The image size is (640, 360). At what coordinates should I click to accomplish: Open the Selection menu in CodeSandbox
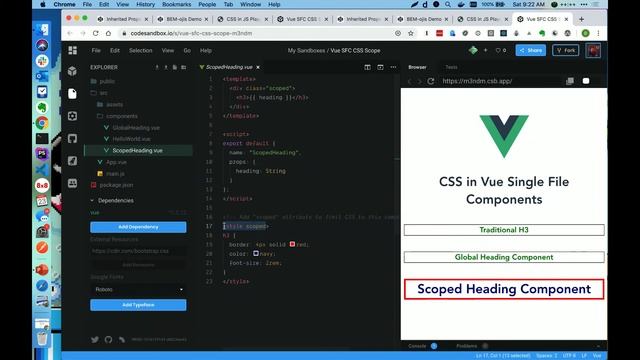click(x=140, y=51)
